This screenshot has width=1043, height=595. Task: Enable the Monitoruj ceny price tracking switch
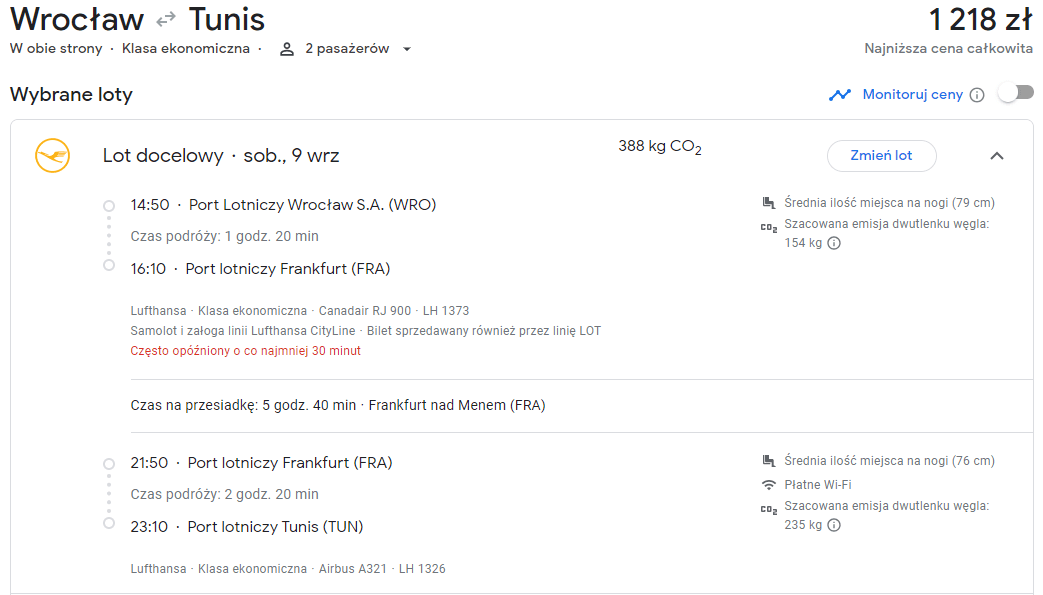1015,93
